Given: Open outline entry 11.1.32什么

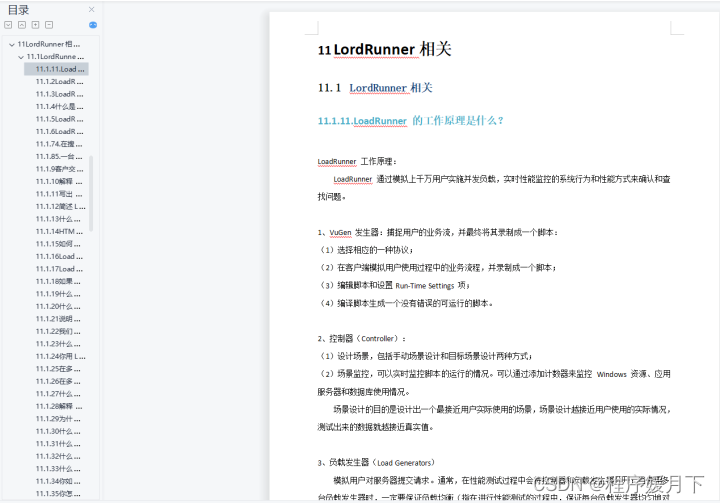Looking at the screenshot, I should (58, 456).
